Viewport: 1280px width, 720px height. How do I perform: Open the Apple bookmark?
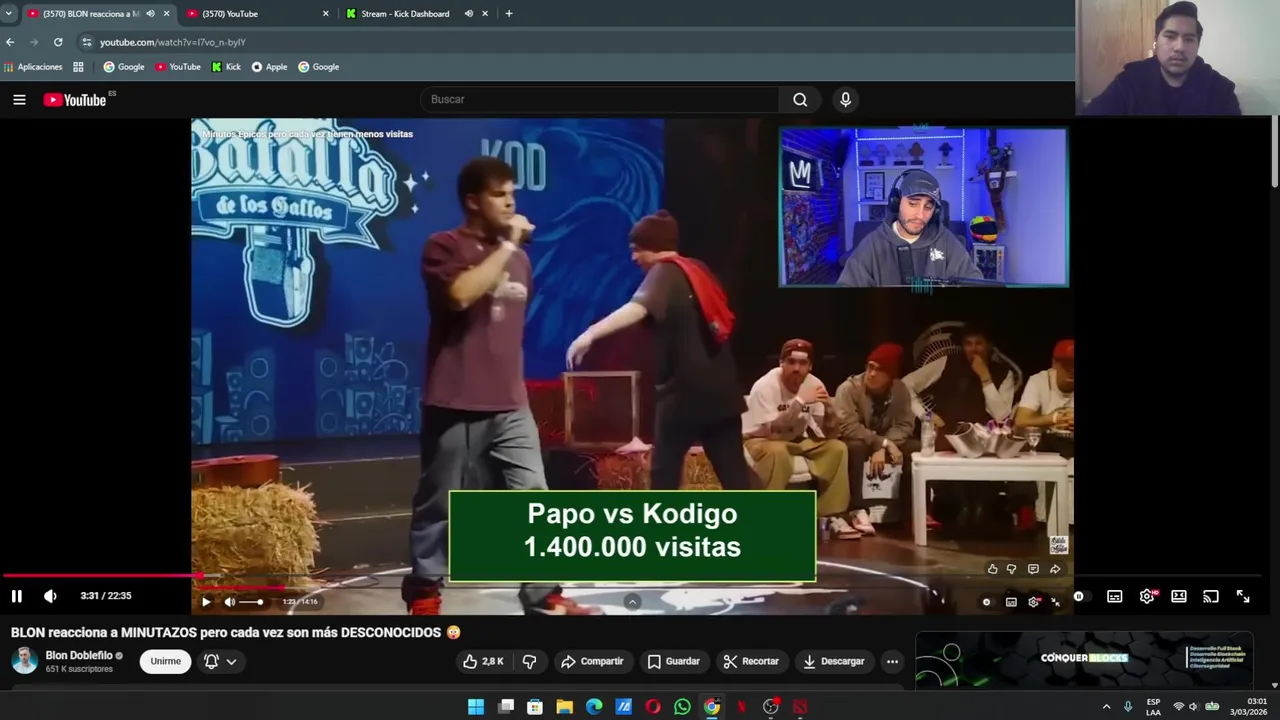[x=270, y=67]
